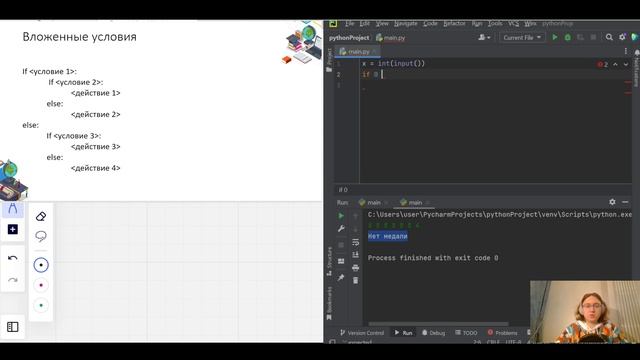This screenshot has height=360, width=640.
Task: Select the main.py editor tab
Action: [358, 51]
